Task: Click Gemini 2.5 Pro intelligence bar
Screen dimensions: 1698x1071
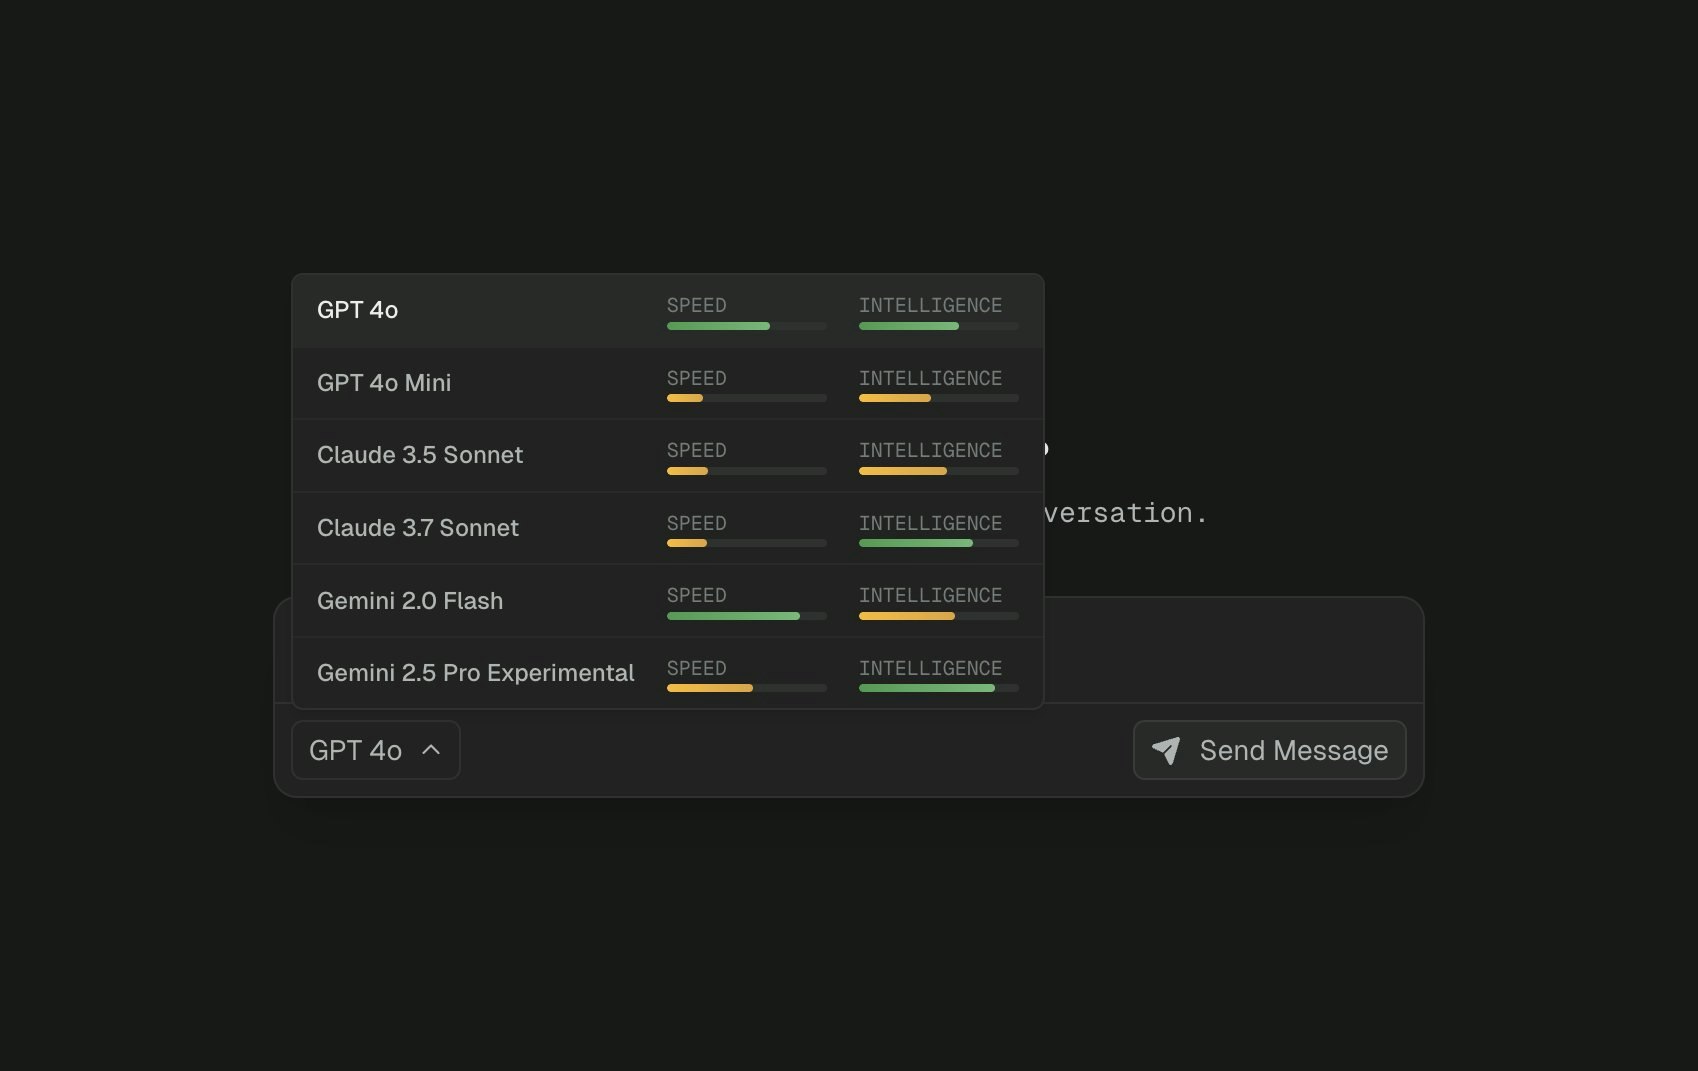Action: [939, 688]
